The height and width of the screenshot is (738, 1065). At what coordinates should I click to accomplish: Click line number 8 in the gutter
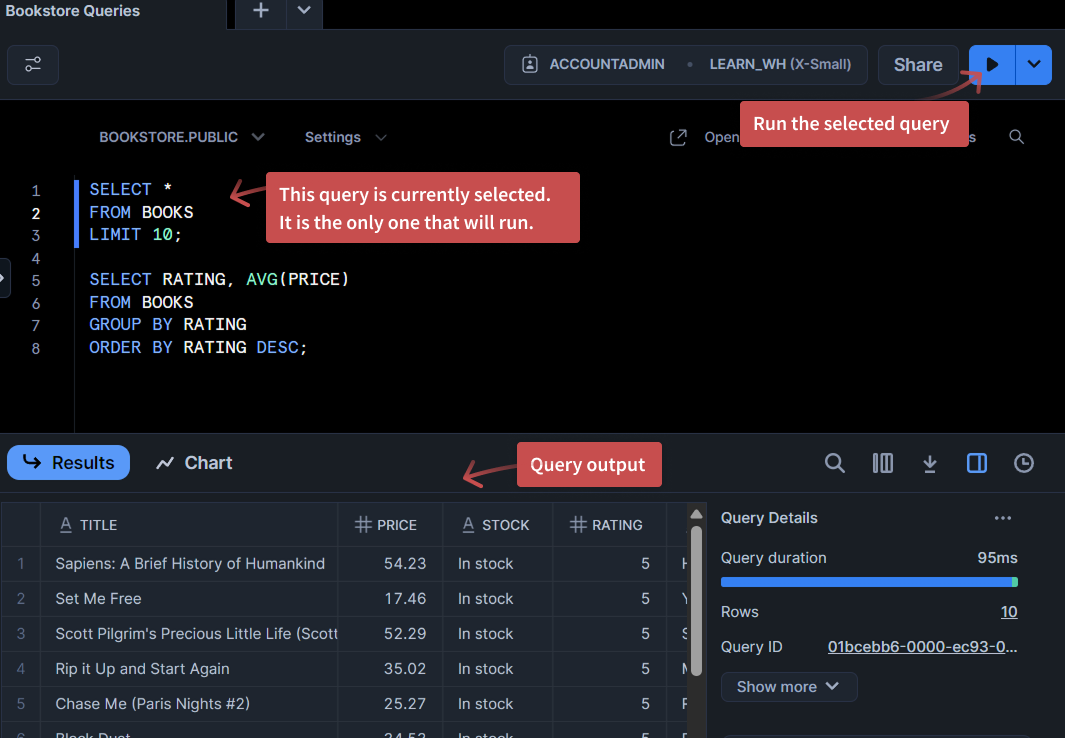(x=35, y=349)
